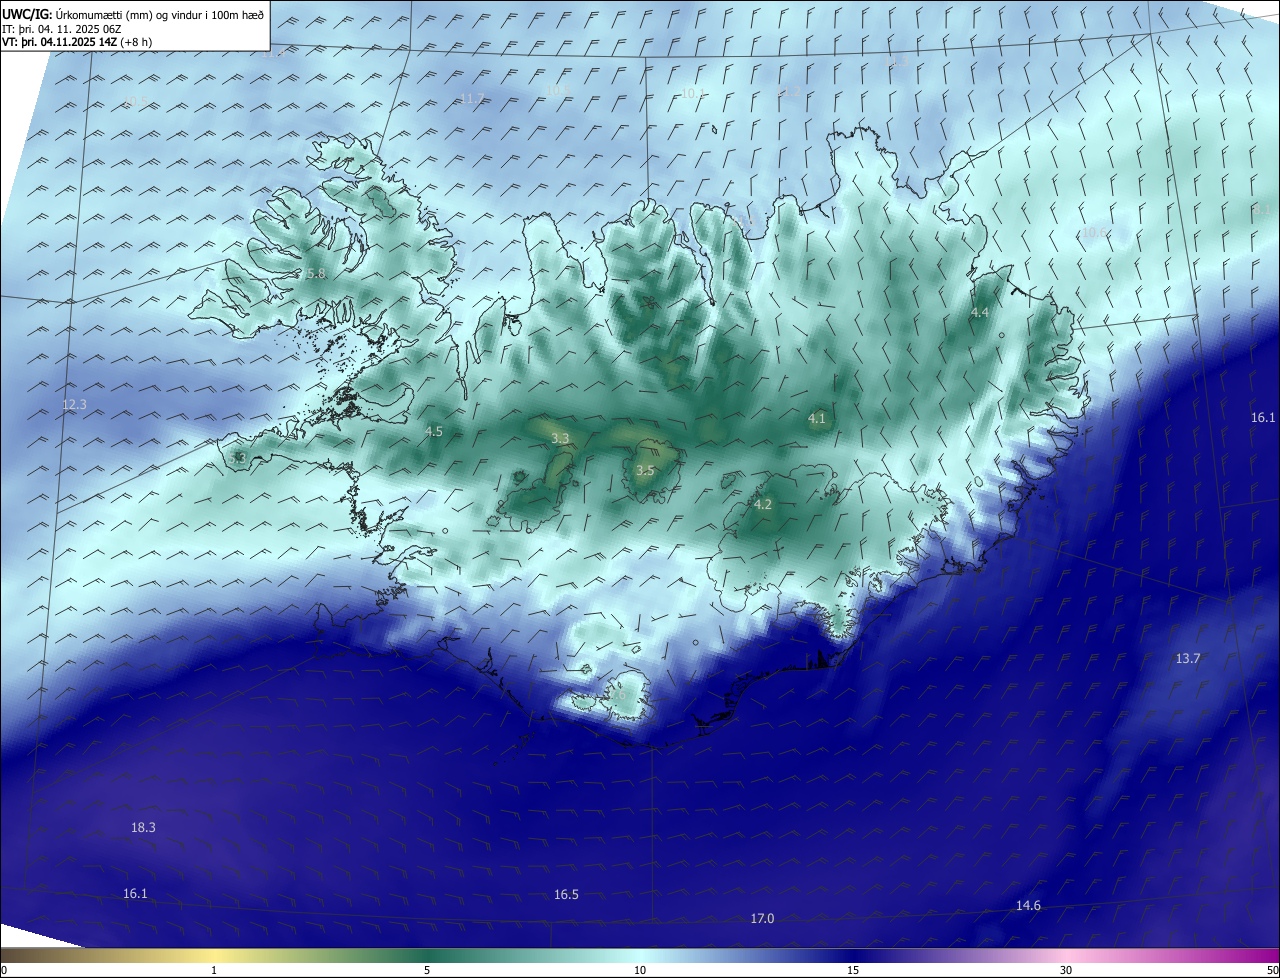
Task: Click the 16.1 value just below 18.3
Action: click(135, 893)
